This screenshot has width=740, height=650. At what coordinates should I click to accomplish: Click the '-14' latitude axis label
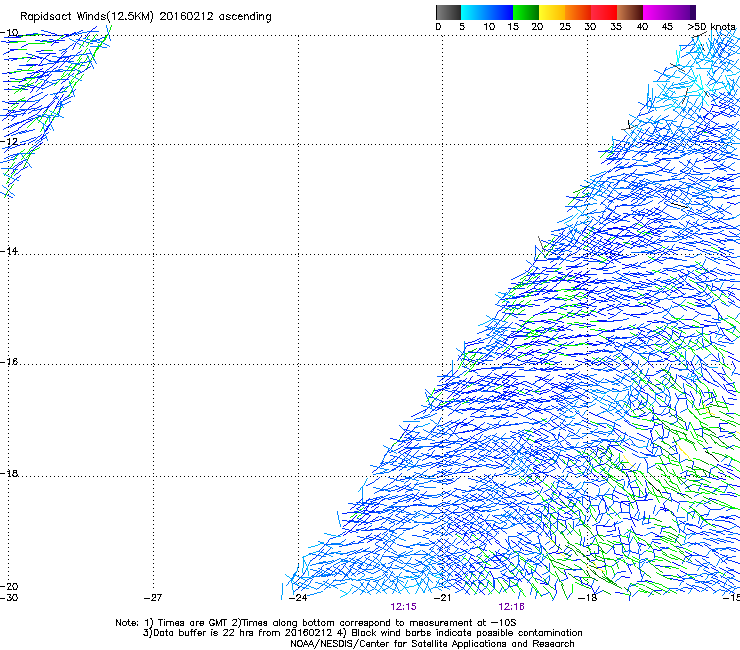tap(9, 251)
